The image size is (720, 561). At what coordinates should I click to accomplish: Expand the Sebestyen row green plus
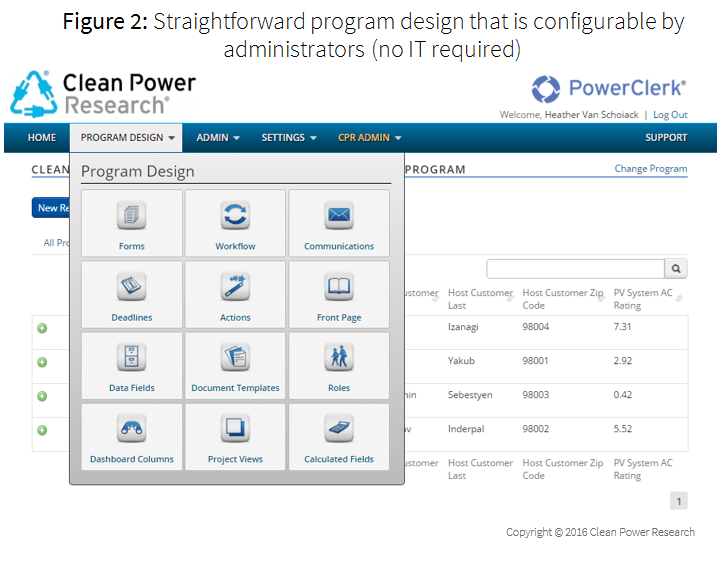(x=42, y=396)
